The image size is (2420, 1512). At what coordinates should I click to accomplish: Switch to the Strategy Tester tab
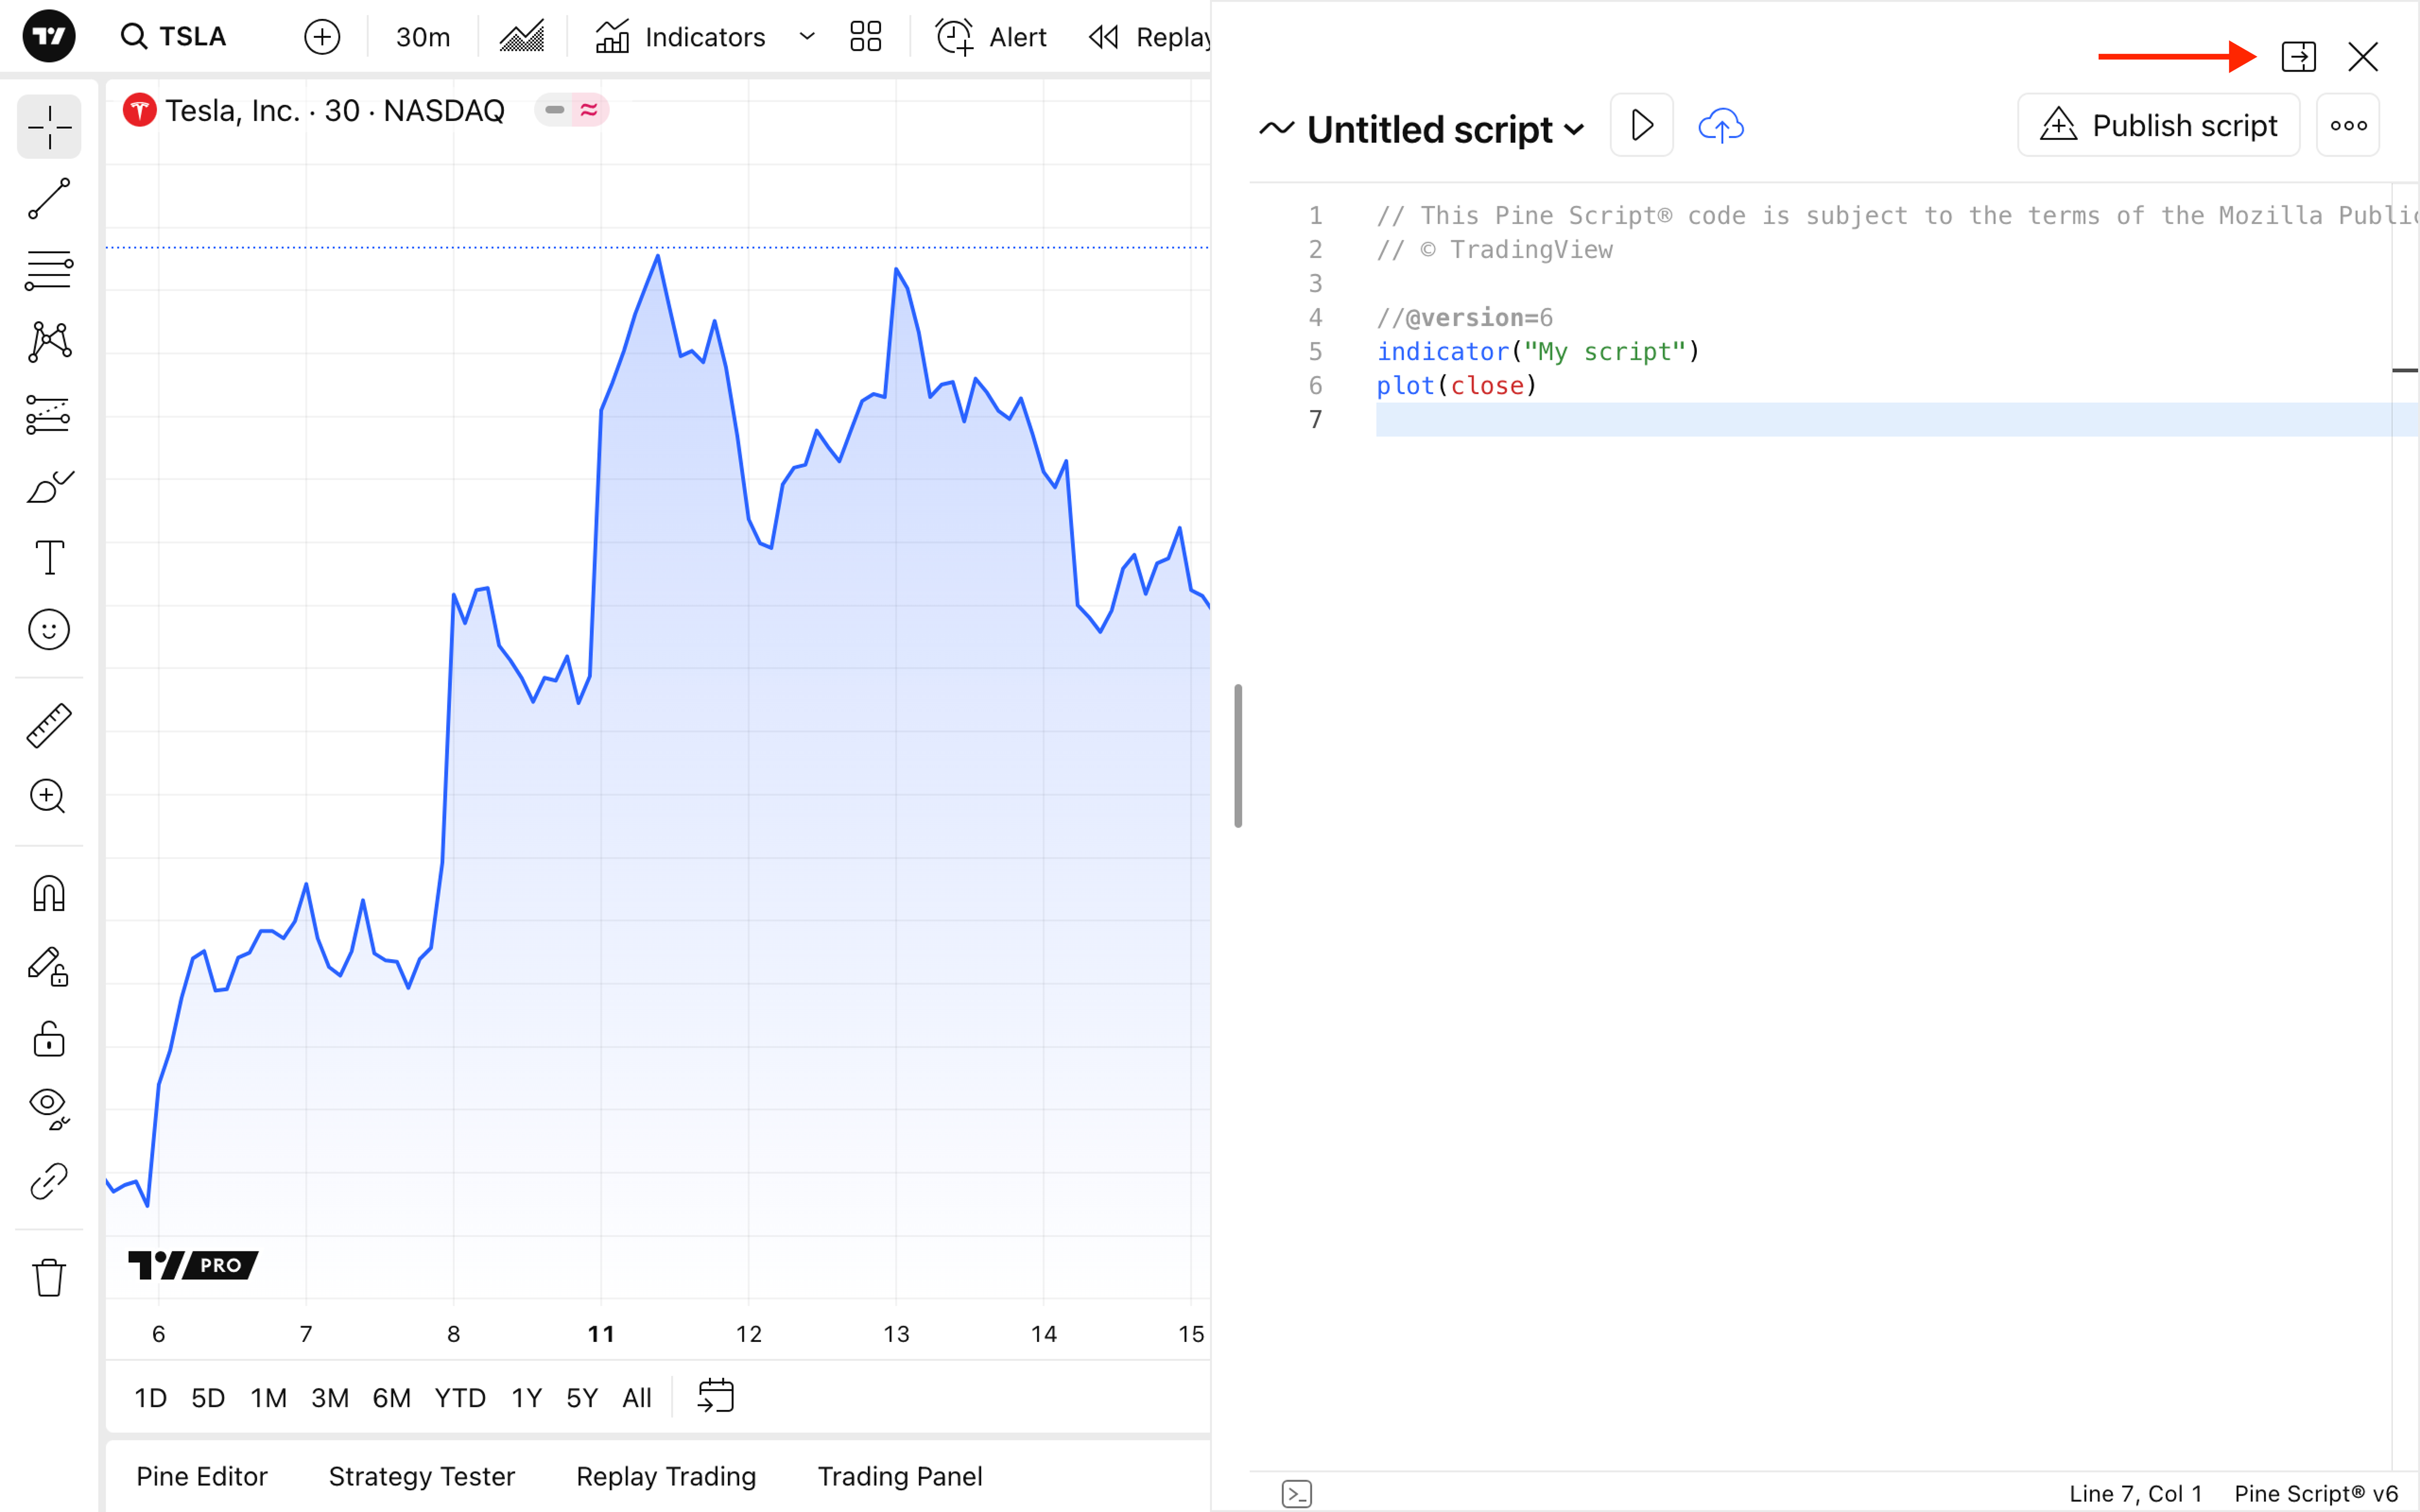coord(421,1476)
